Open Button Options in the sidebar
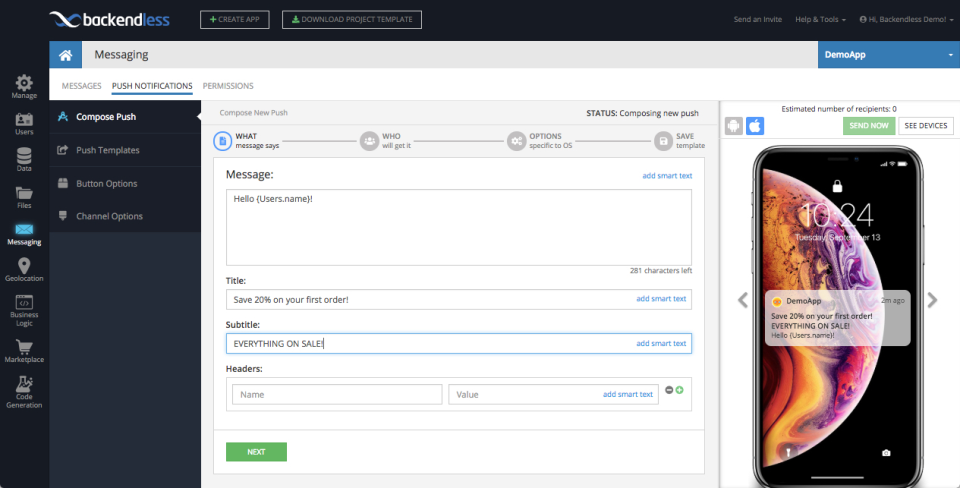This screenshot has height=488, width=960. (x=125, y=184)
